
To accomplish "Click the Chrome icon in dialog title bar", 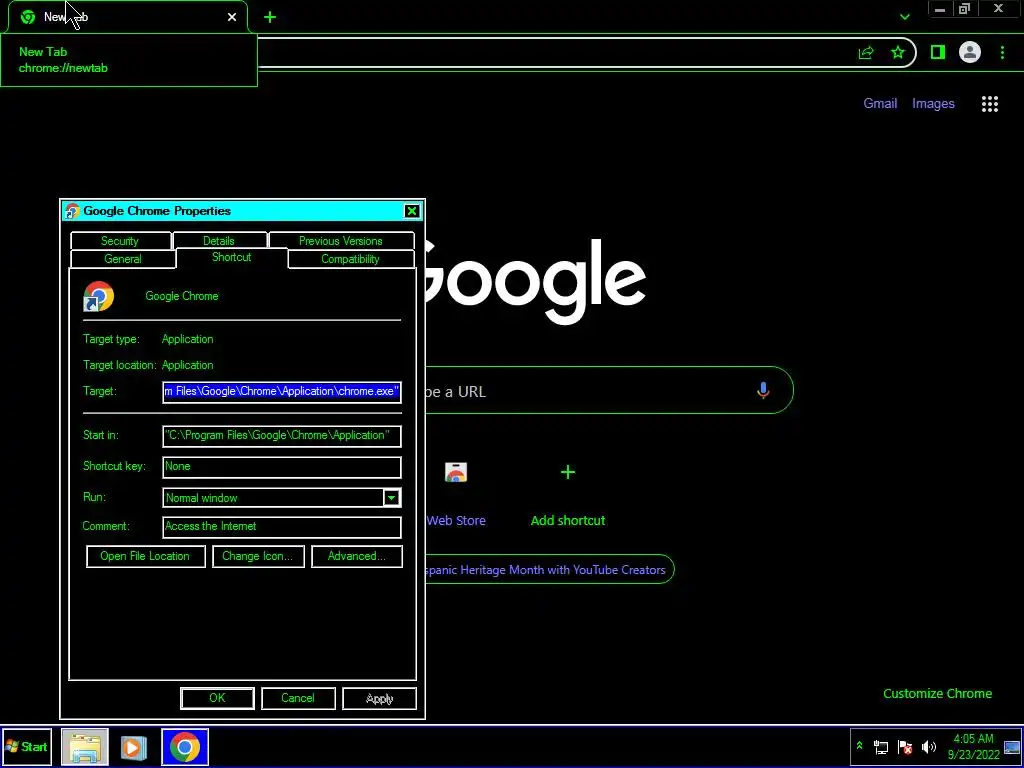I will (72, 211).
